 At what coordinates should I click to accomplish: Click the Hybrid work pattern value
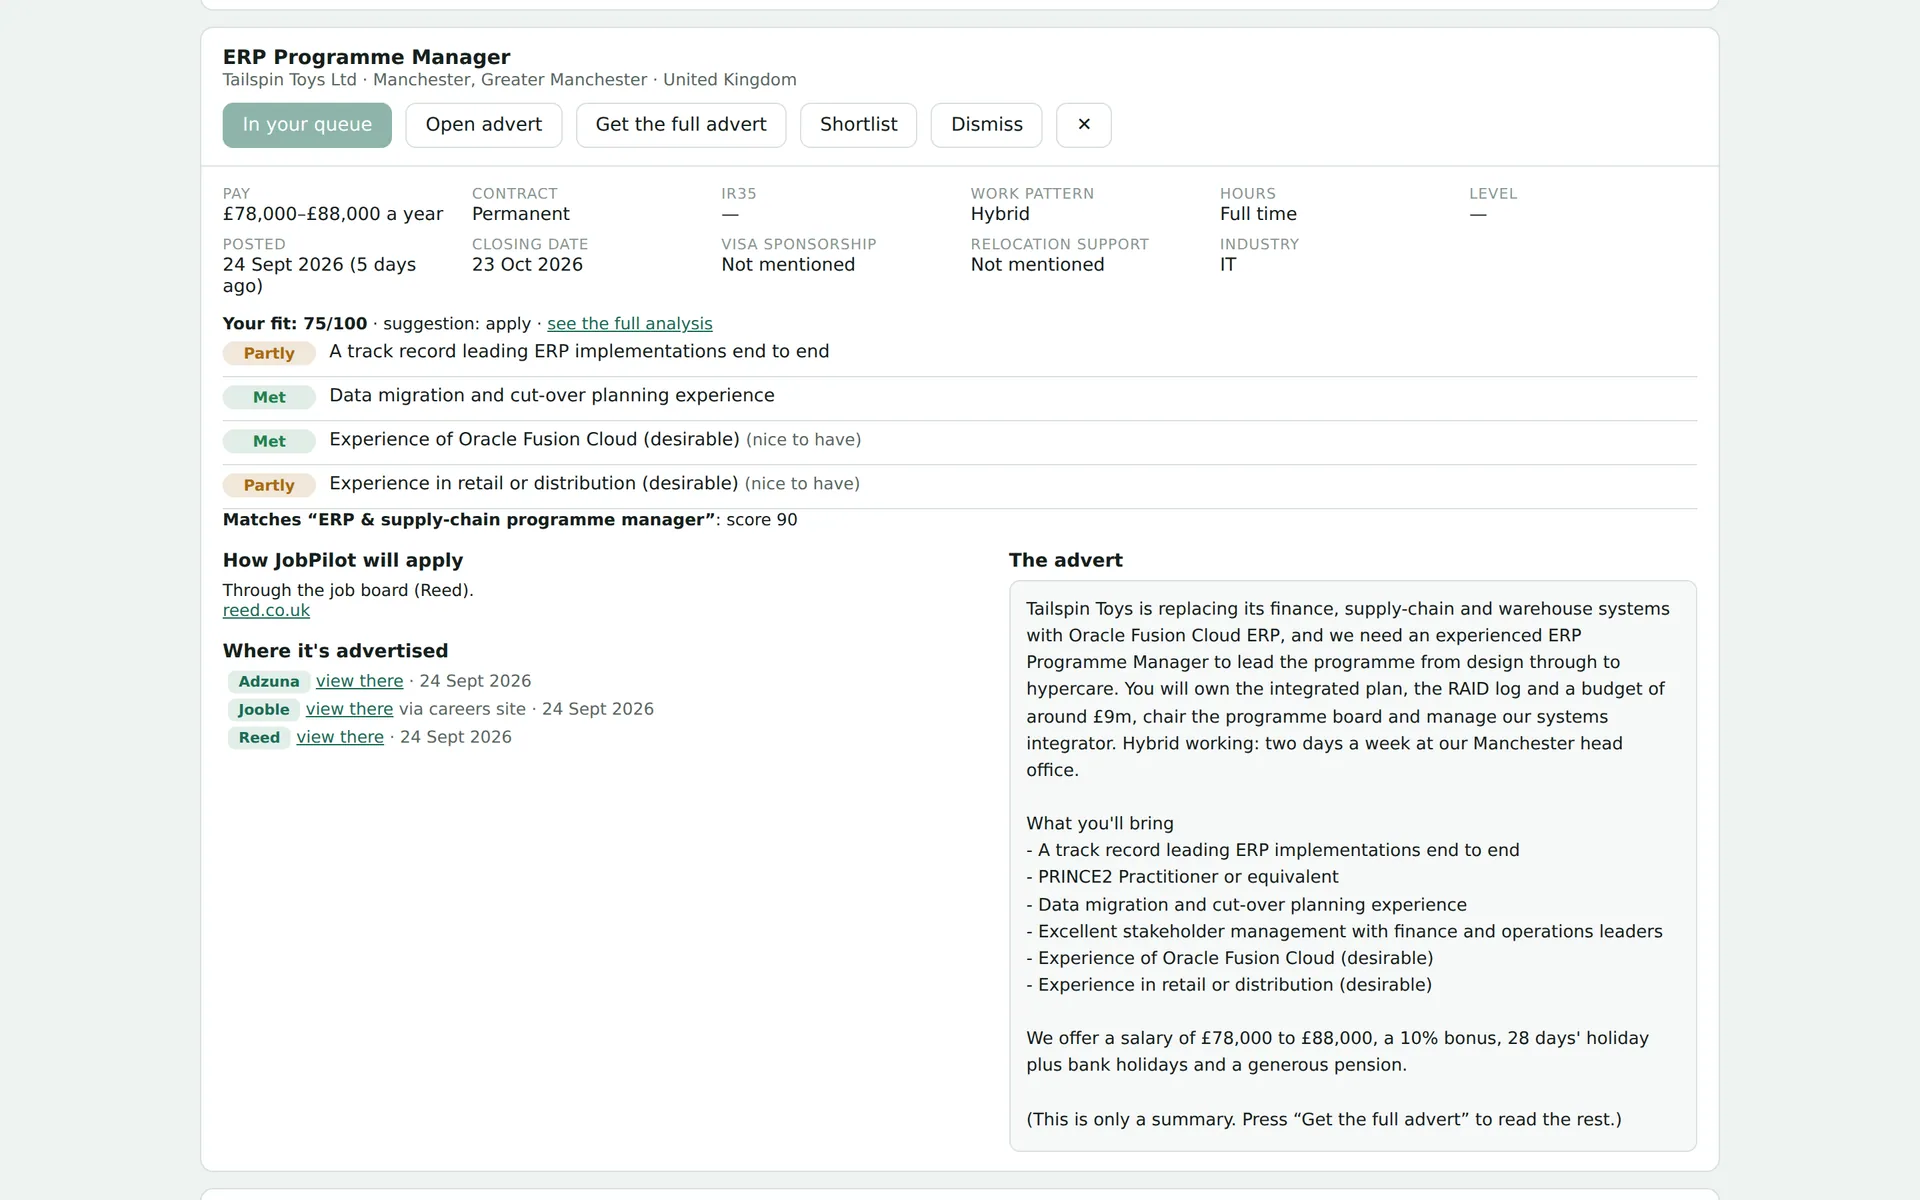point(1000,214)
